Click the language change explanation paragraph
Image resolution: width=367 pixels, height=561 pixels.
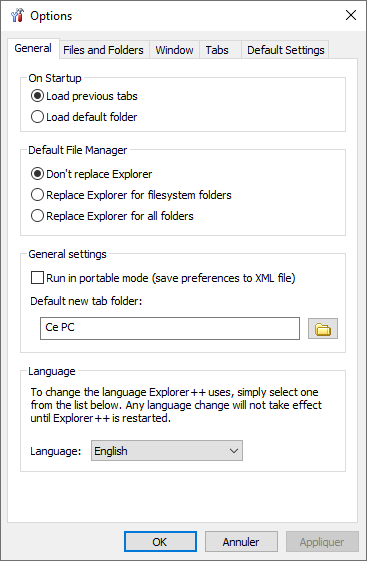(x=176, y=405)
